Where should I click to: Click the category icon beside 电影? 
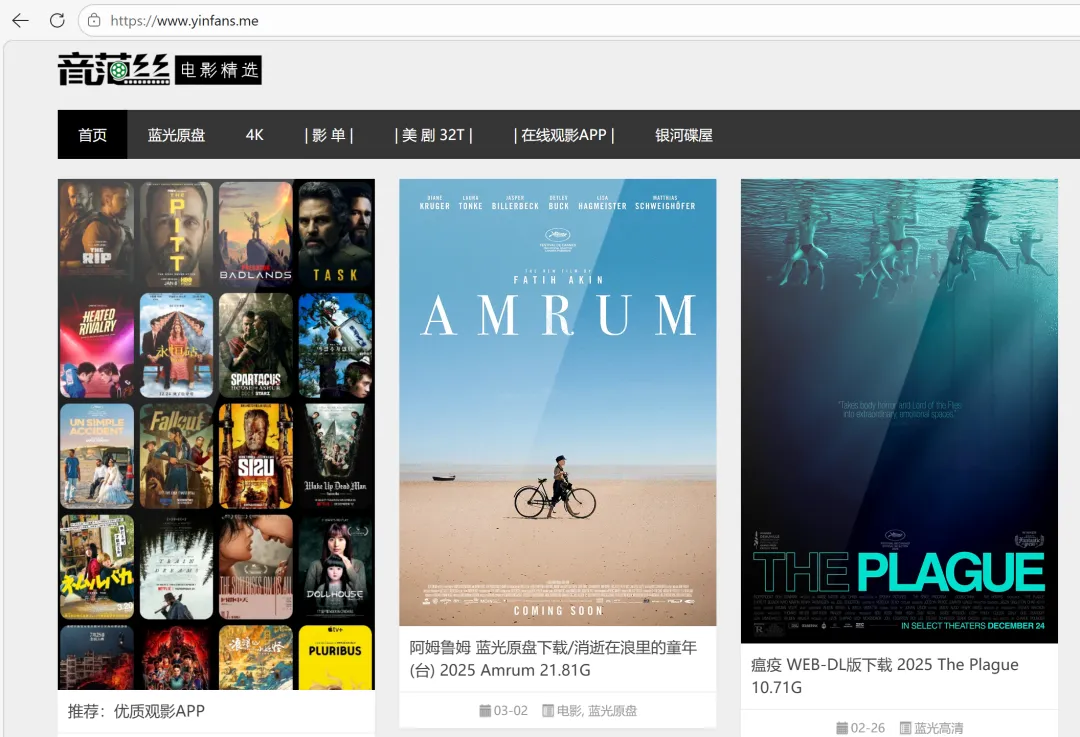coord(548,710)
